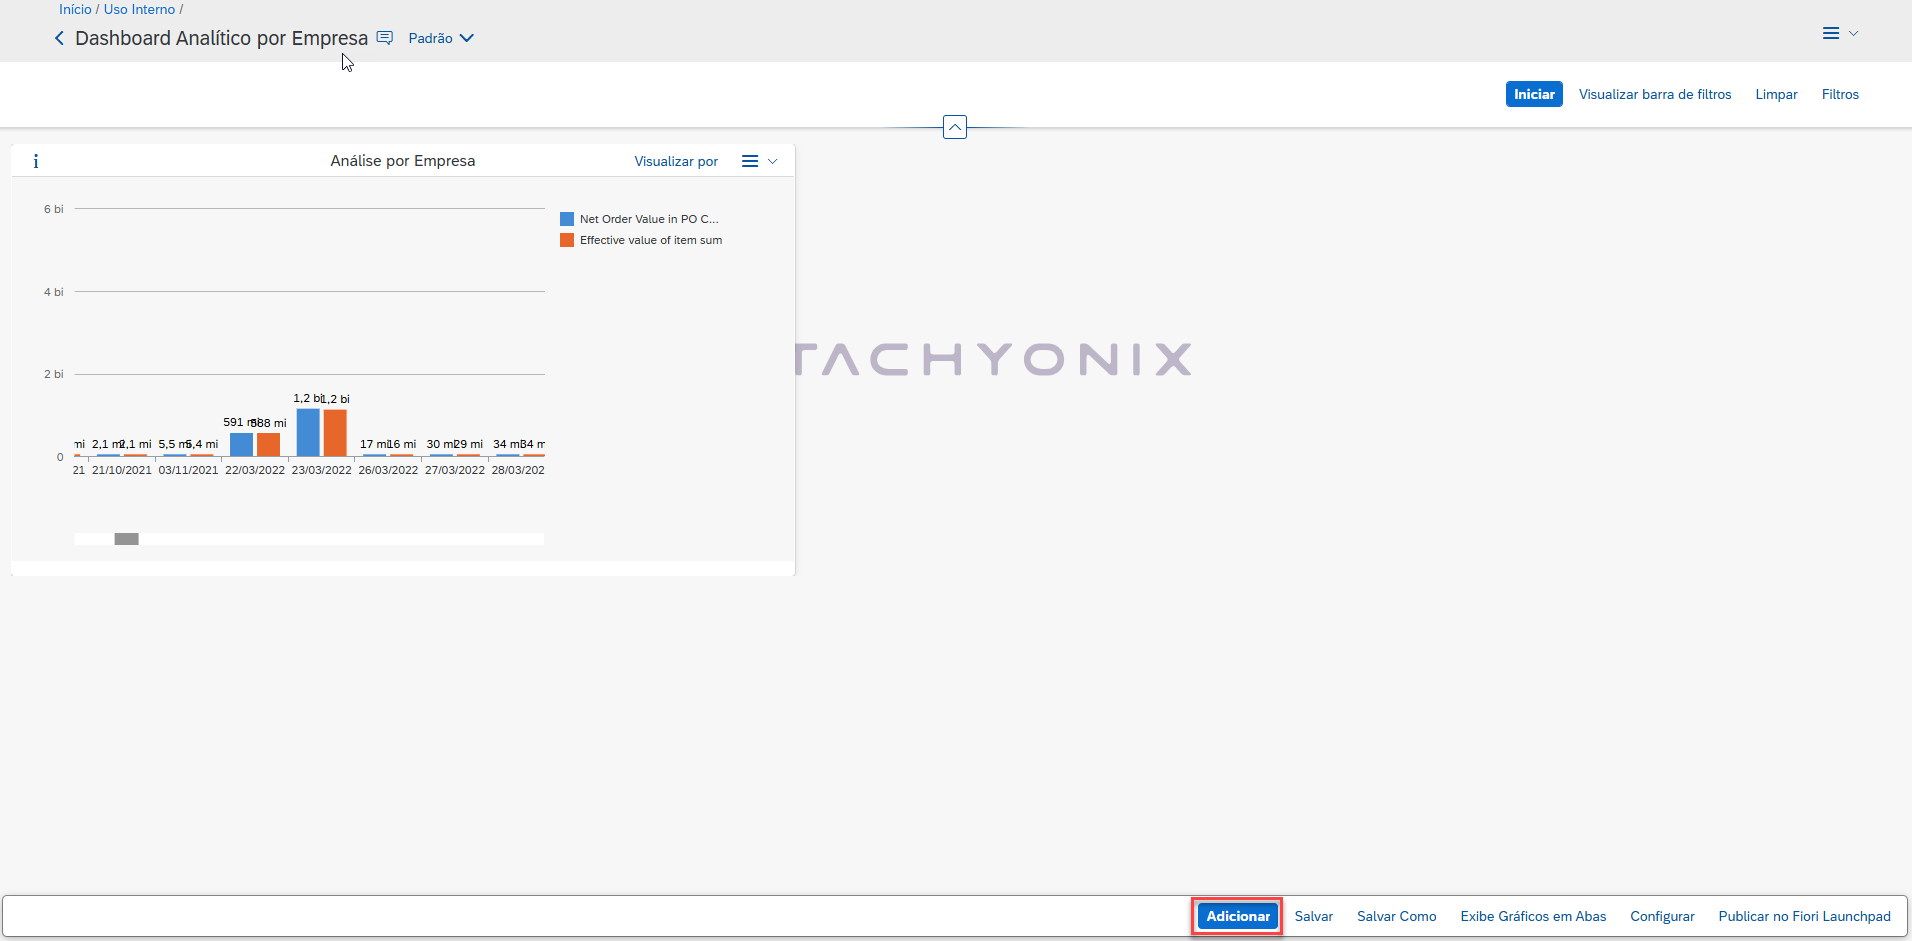Open Publicar no Fiori Launchpad

click(1804, 916)
